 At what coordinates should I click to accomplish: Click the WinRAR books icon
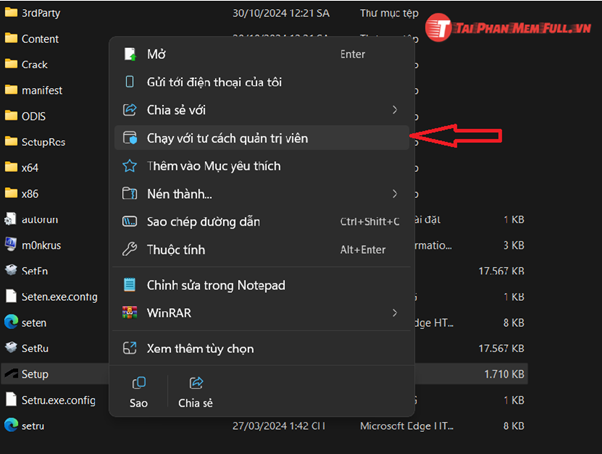click(129, 313)
